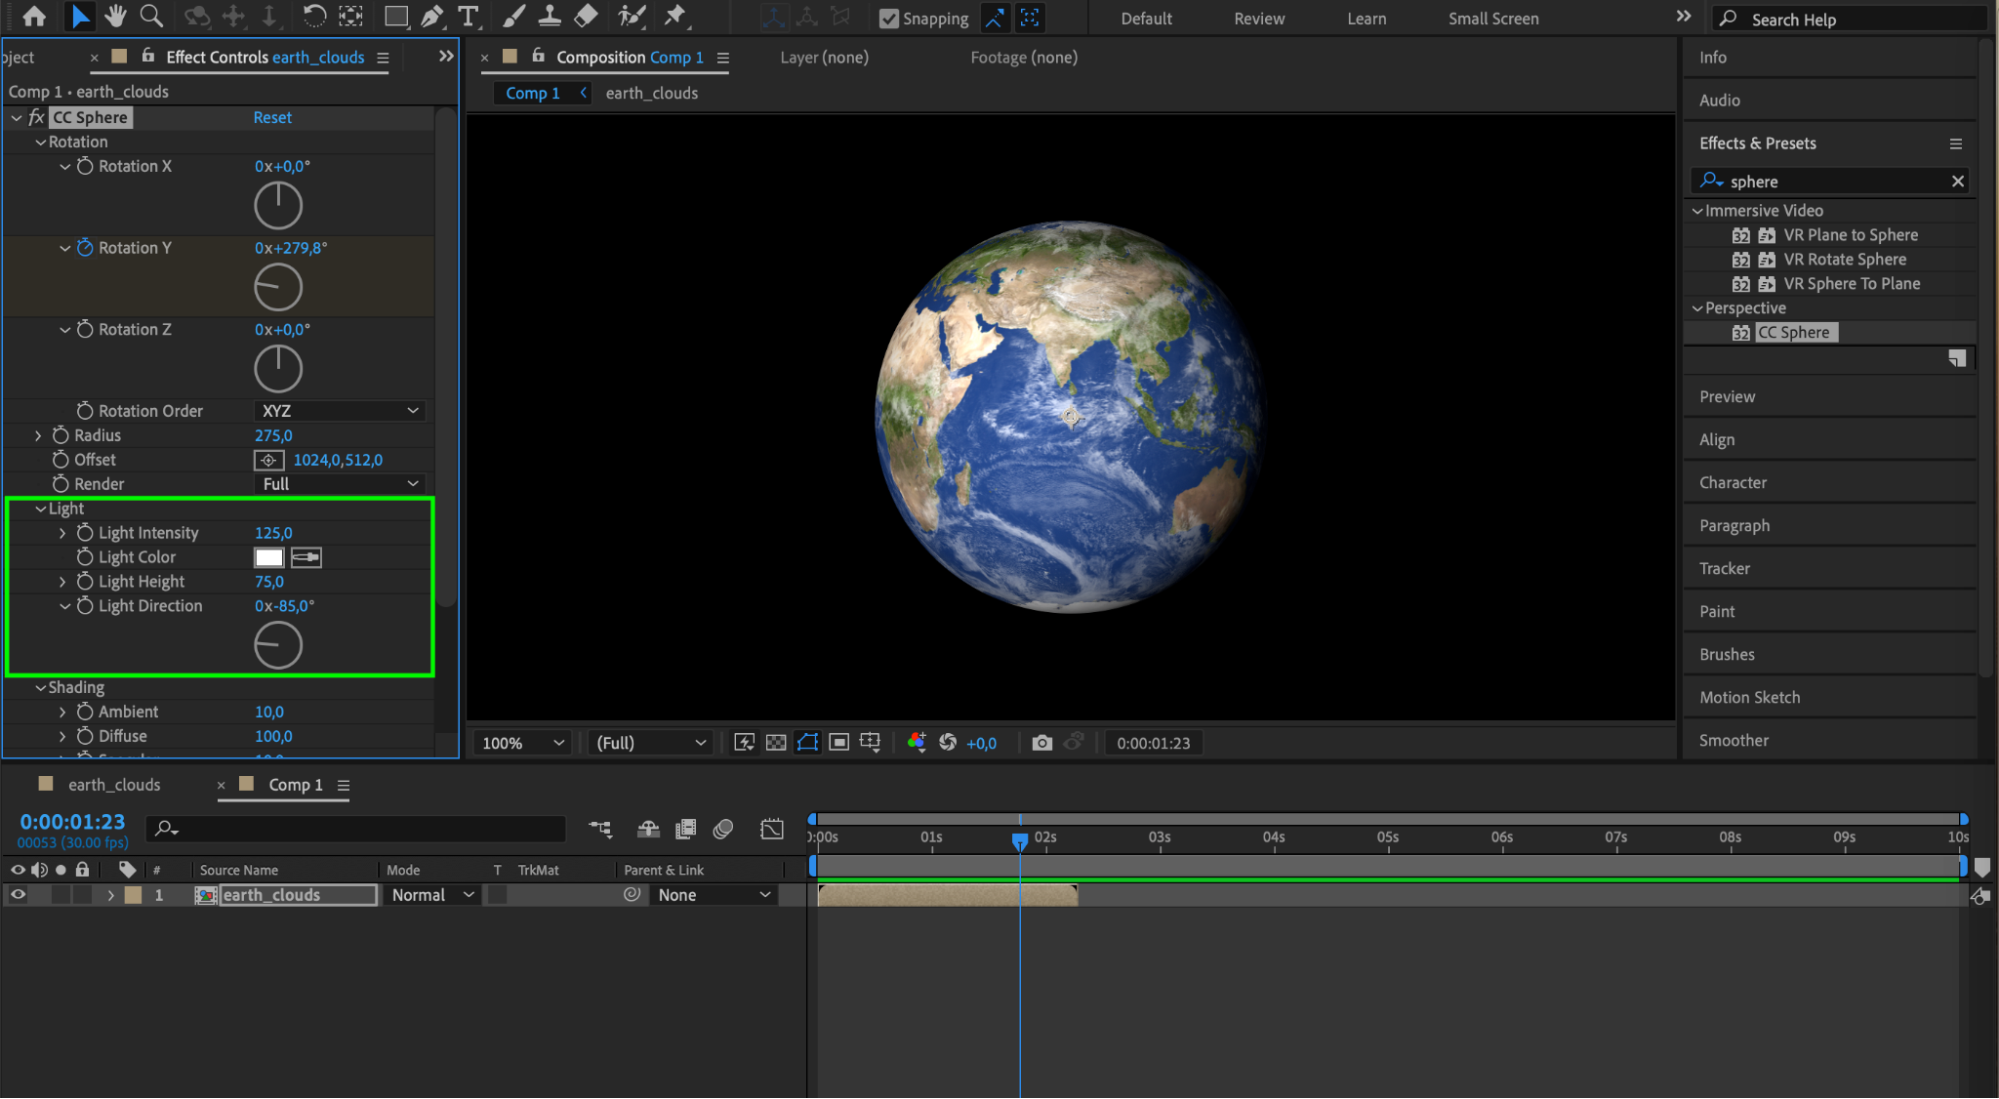Click Light Color eyedropper icon
The height and width of the screenshot is (1099, 1999).
(x=306, y=558)
